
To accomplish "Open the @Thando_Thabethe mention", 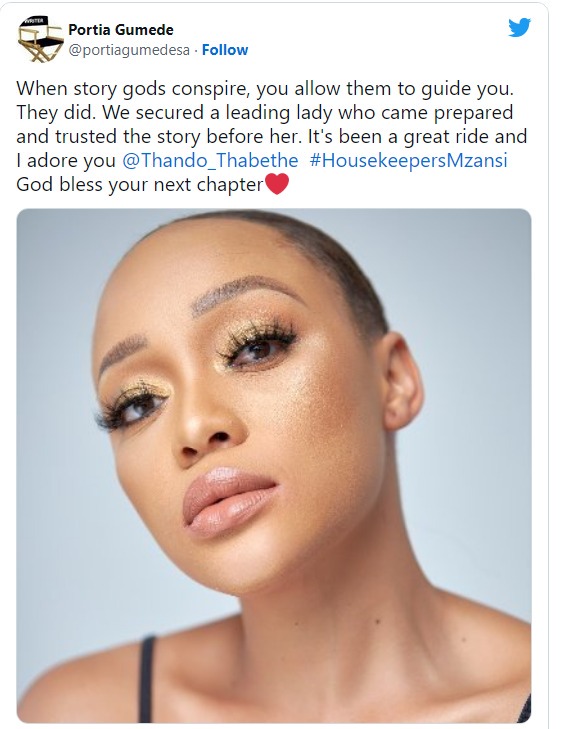I will point(210,160).
